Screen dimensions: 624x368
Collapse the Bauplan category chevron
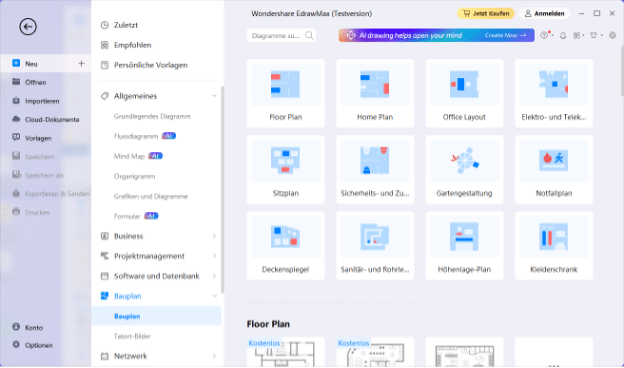[x=214, y=296]
